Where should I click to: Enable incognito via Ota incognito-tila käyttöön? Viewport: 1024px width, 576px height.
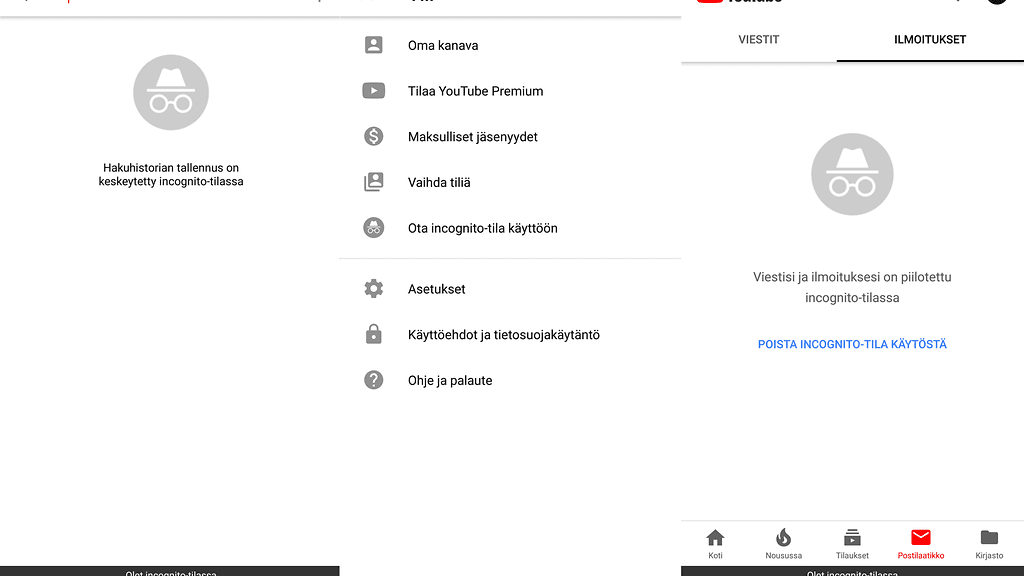(483, 228)
